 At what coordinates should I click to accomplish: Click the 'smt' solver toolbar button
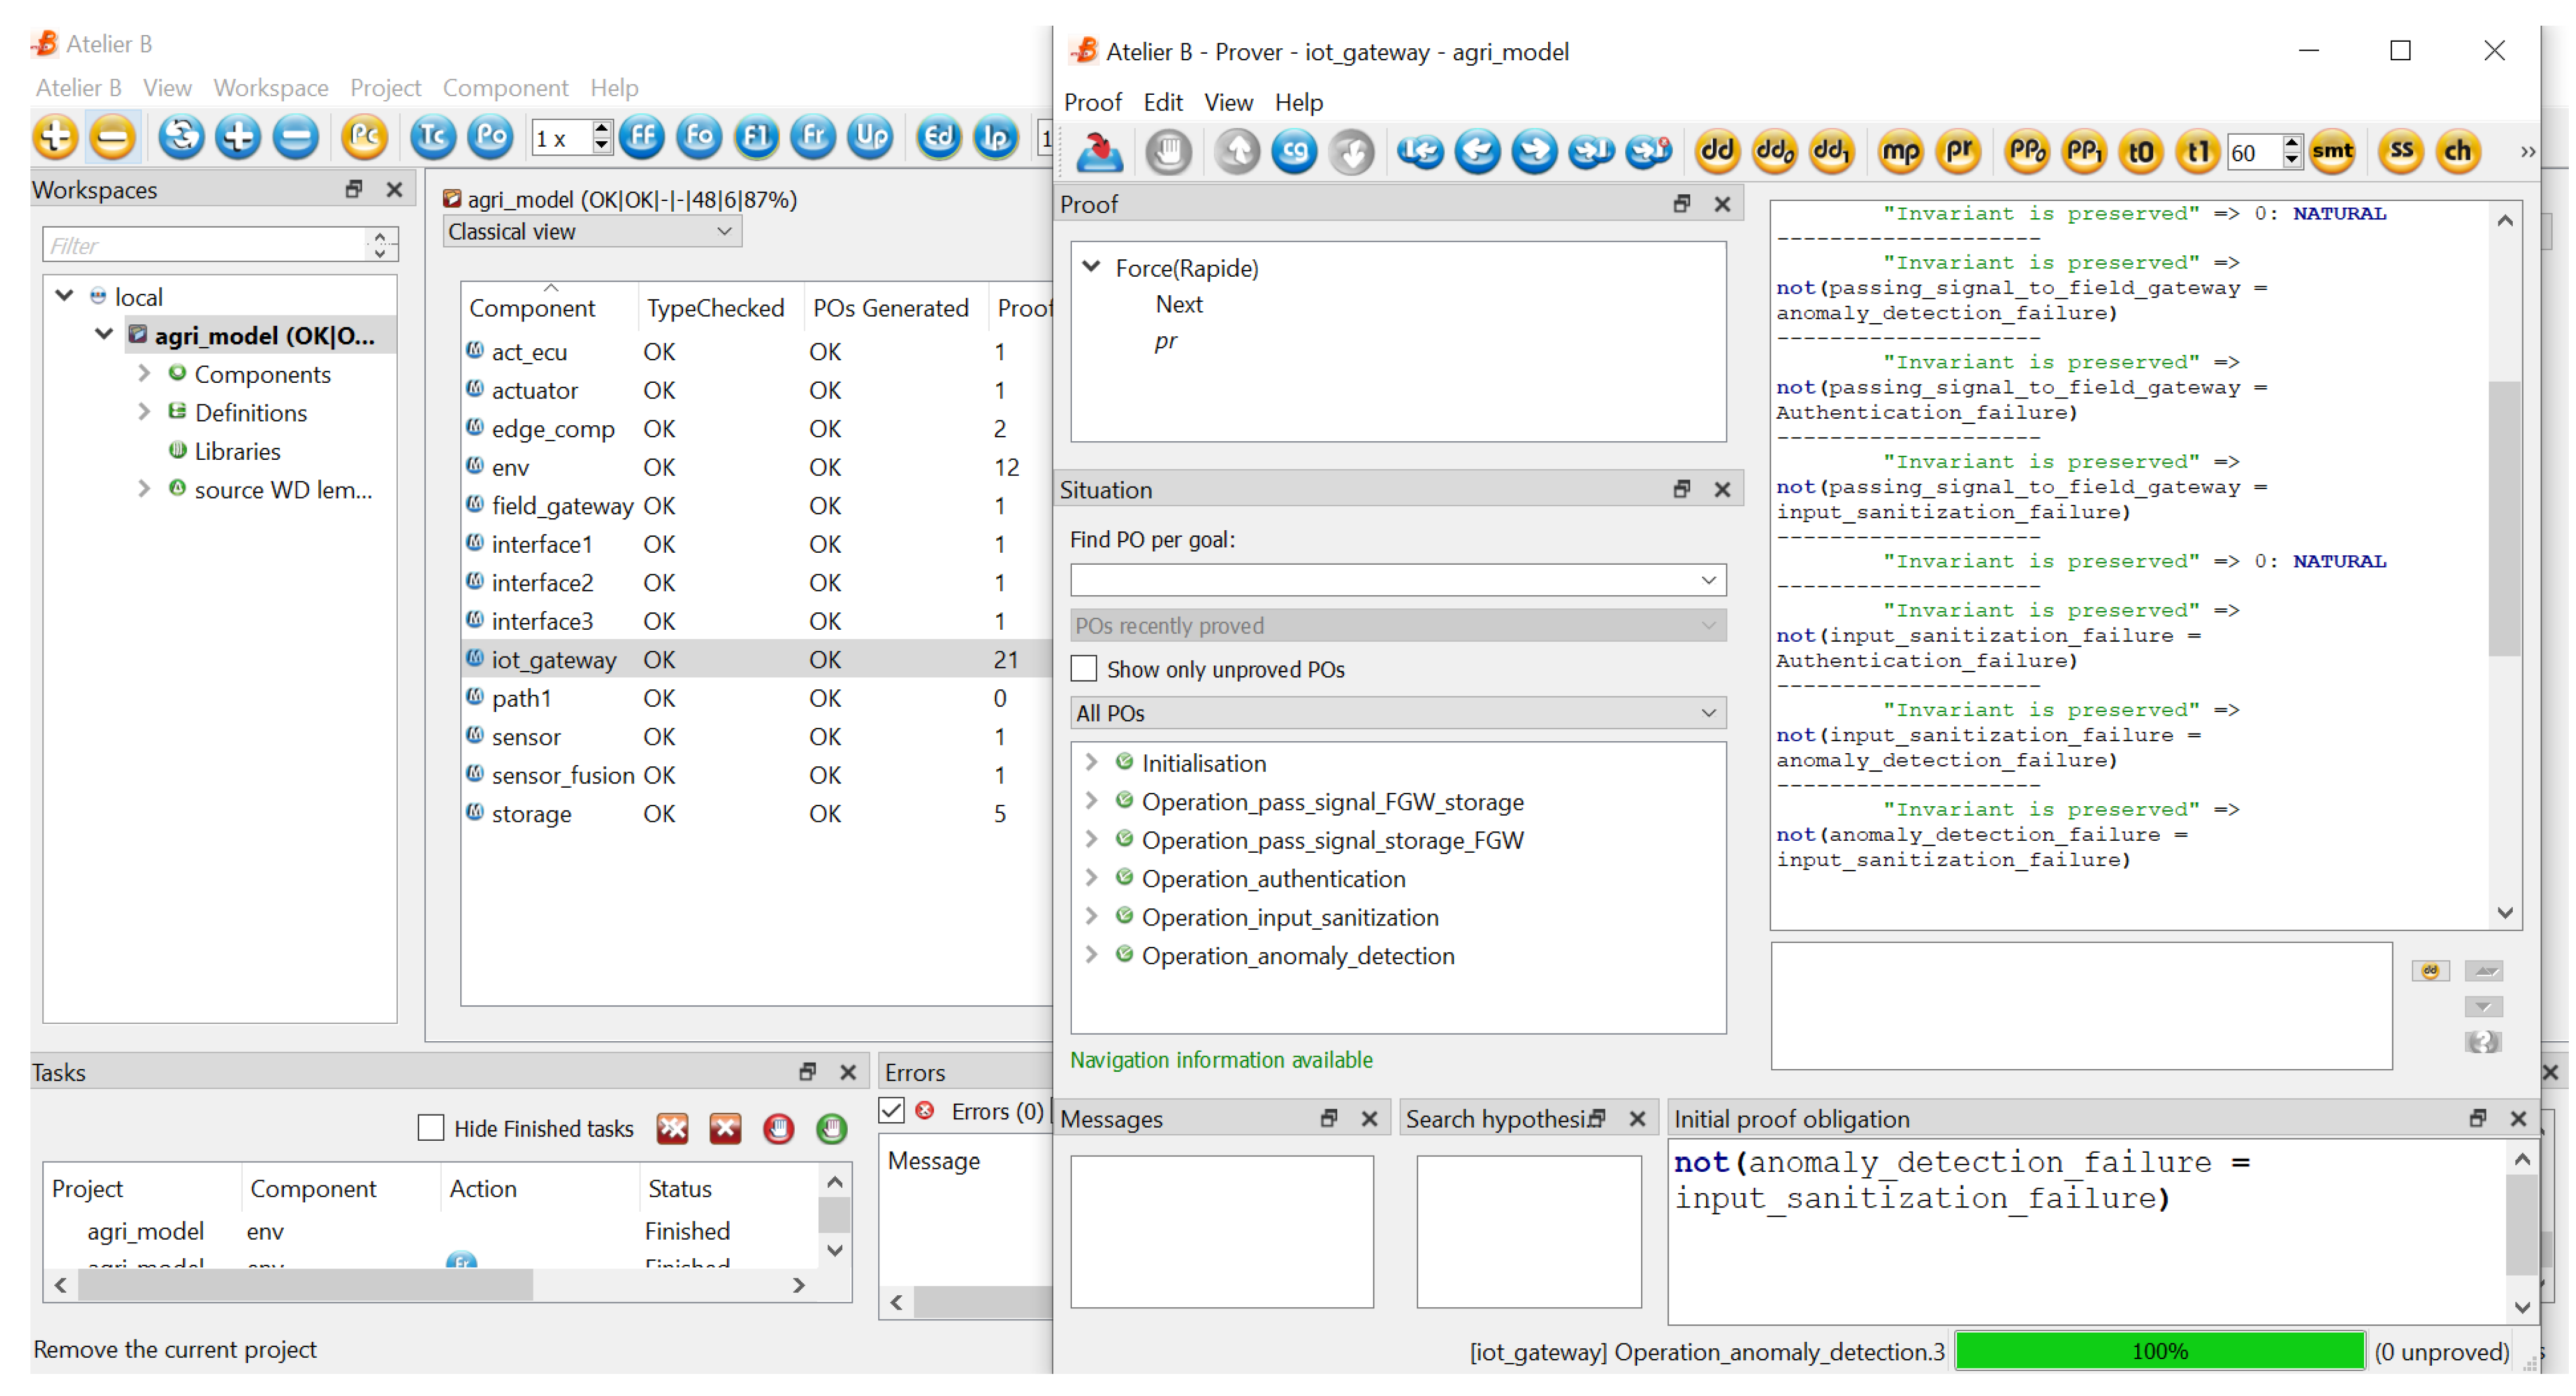coord(2331,152)
